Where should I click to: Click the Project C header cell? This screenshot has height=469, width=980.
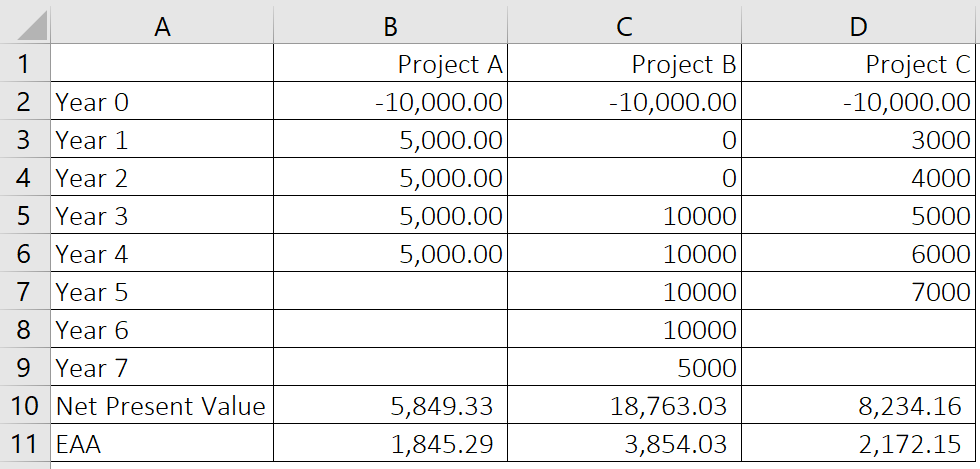[858, 64]
